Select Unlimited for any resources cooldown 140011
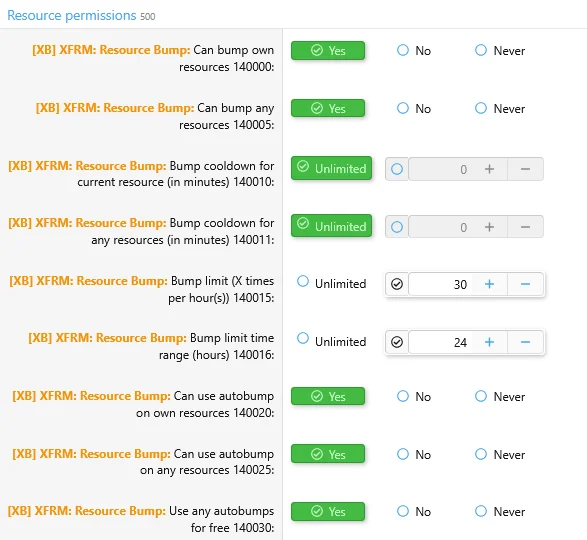This screenshot has width=587, height=540. pyautogui.click(x=331, y=226)
